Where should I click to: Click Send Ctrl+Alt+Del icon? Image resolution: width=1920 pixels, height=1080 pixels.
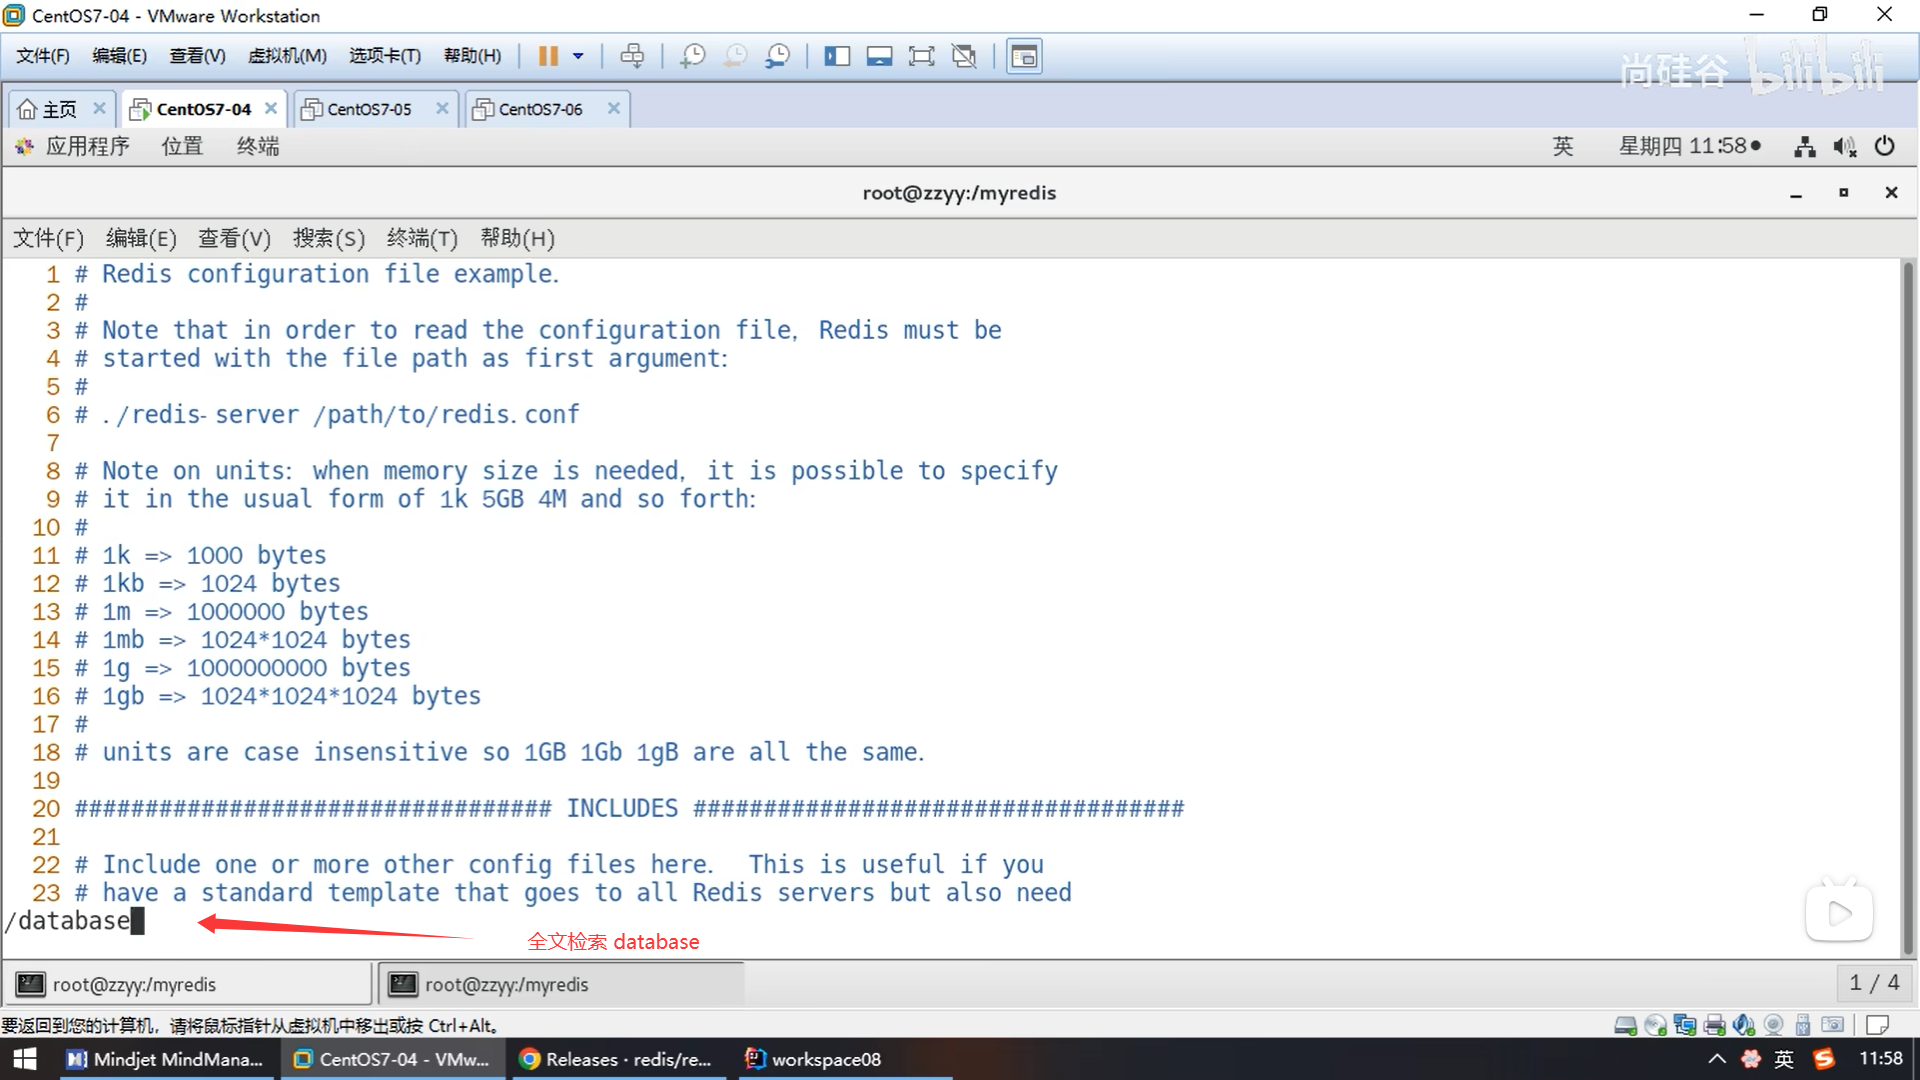(x=632, y=56)
